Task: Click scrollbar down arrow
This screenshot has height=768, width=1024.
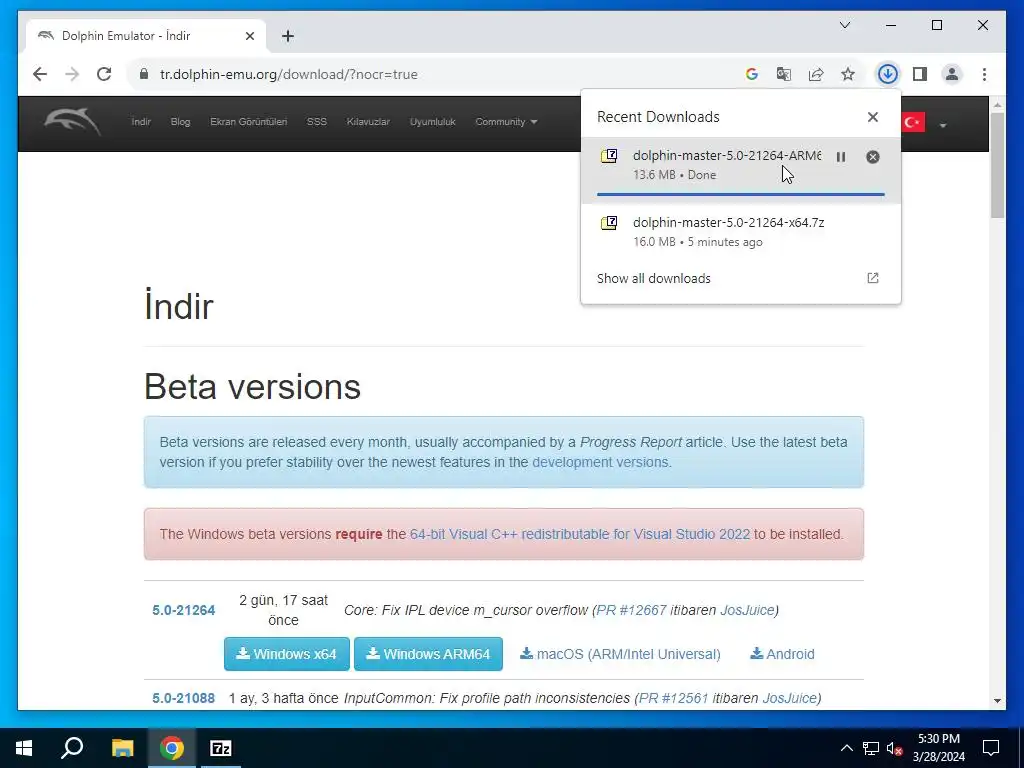Action: click(x=997, y=701)
